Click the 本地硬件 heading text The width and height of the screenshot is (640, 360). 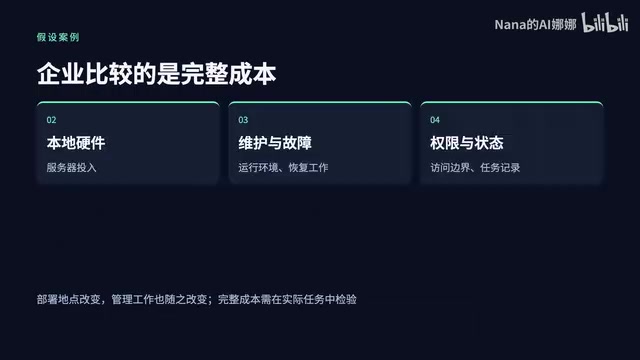click(x=76, y=143)
